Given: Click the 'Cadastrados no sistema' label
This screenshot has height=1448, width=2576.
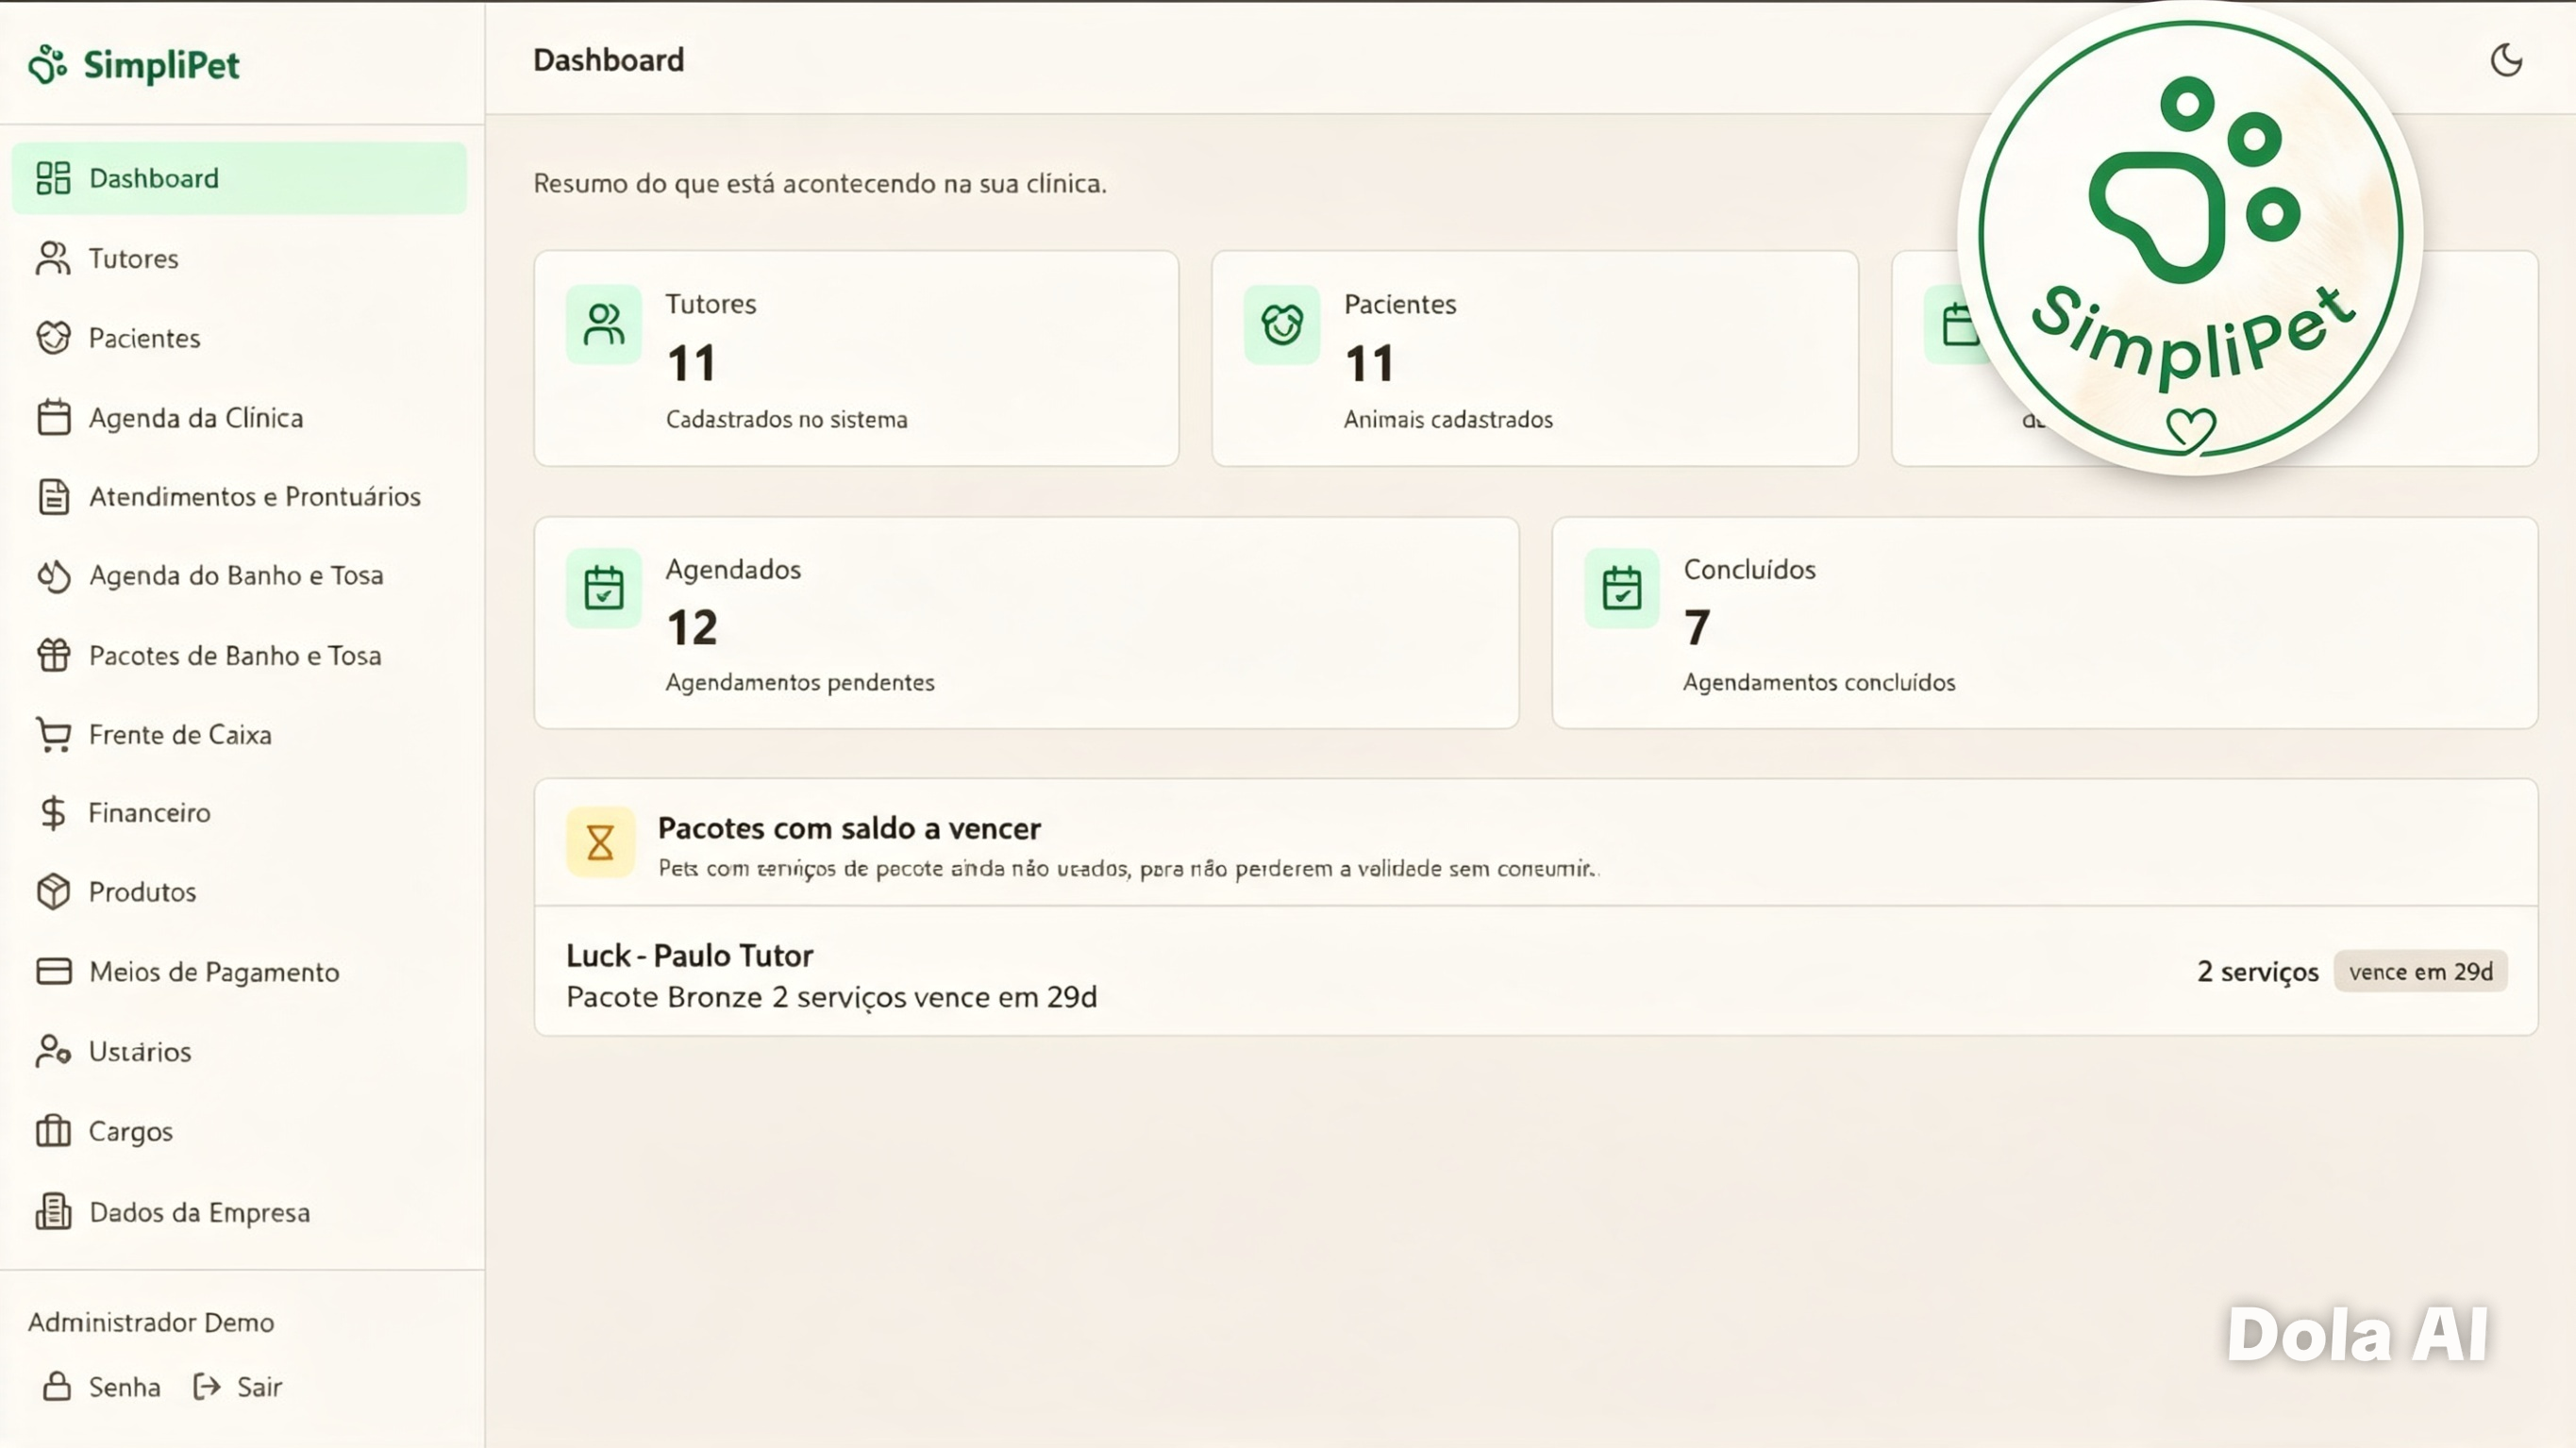Looking at the screenshot, I should pos(787,419).
